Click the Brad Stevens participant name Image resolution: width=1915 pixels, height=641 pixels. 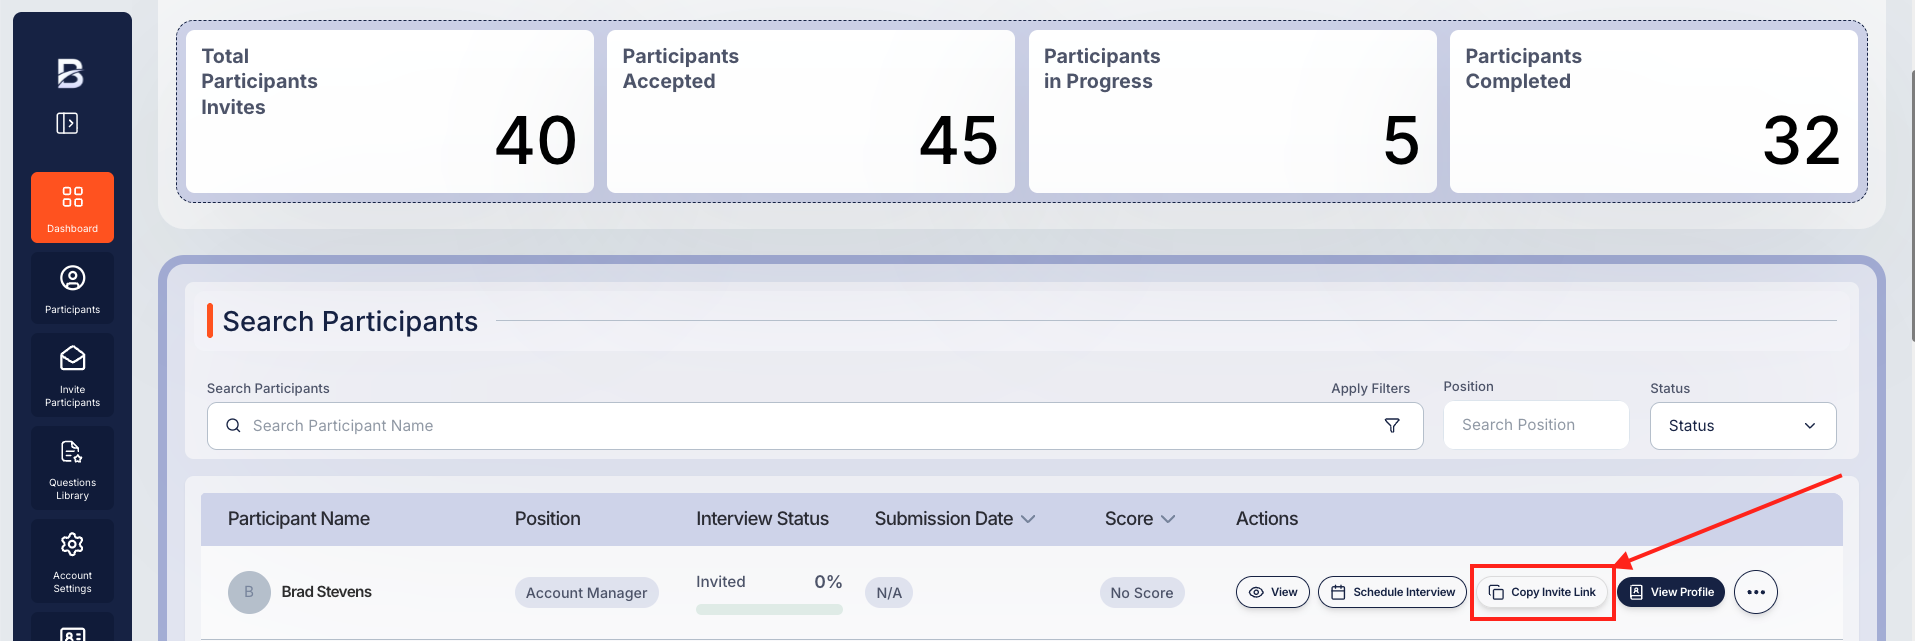coord(326,592)
